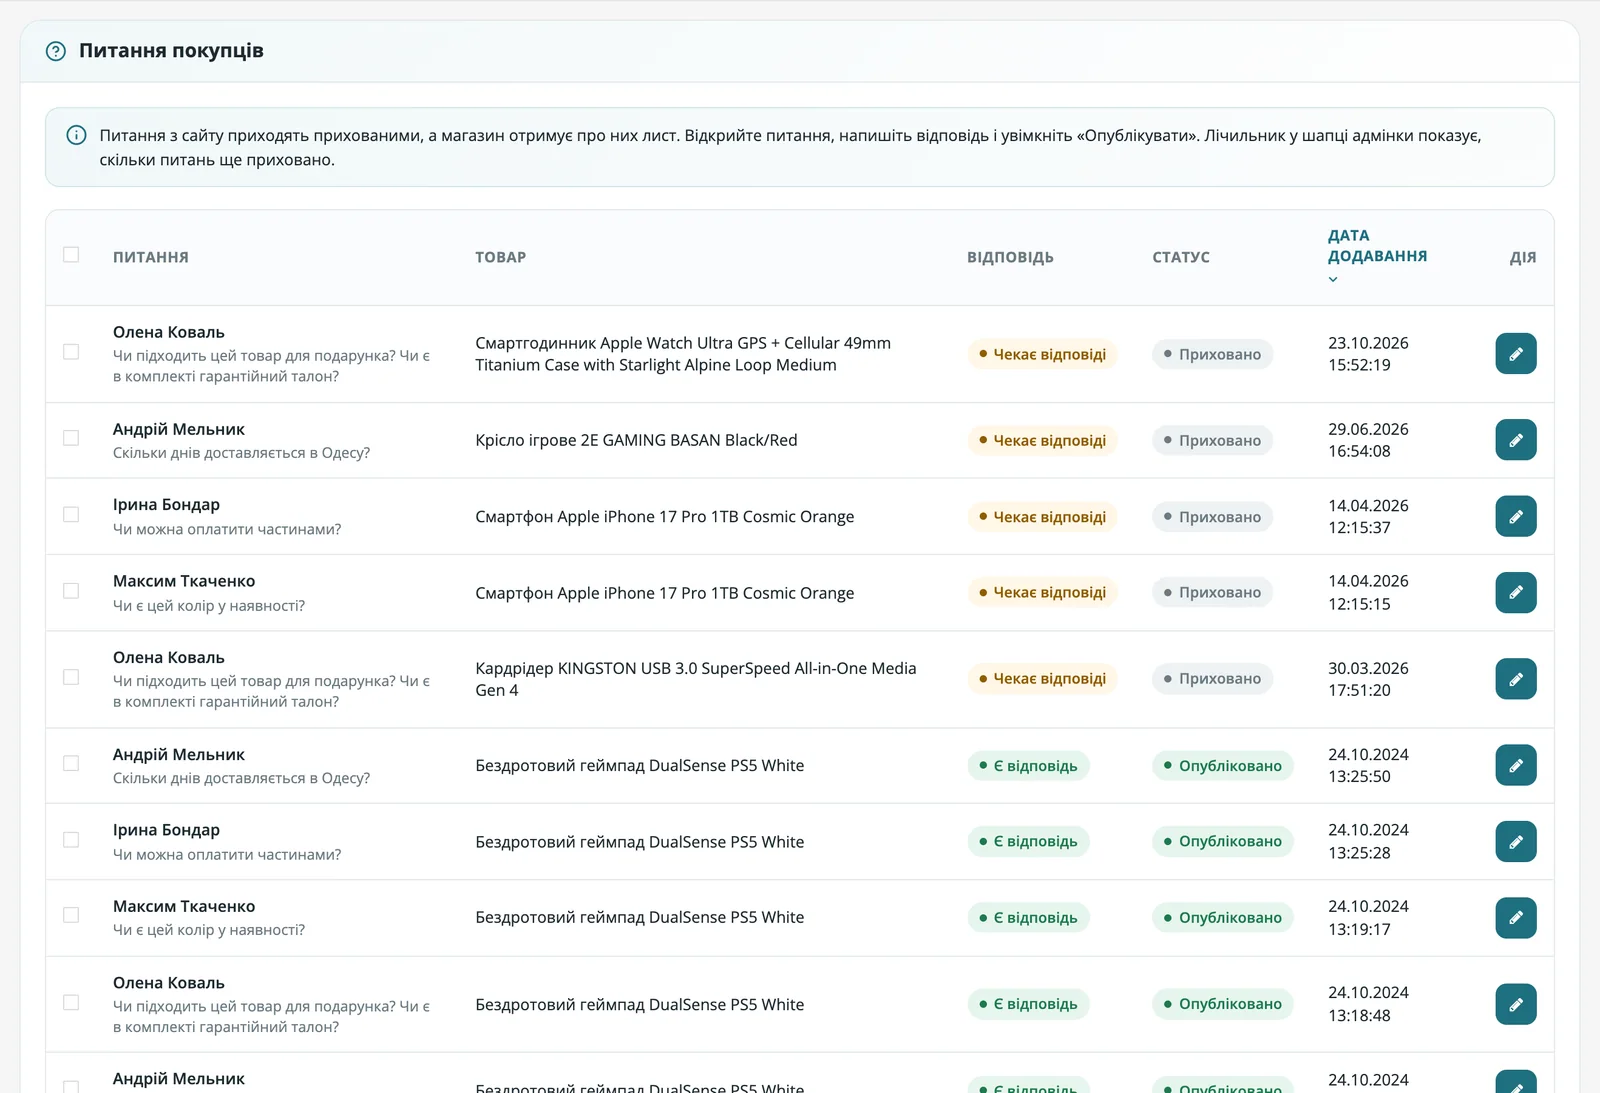Click the Приховано status in the 2E GAMING BASAN row
Screen dimensions: 1600x1093
tap(1212, 440)
